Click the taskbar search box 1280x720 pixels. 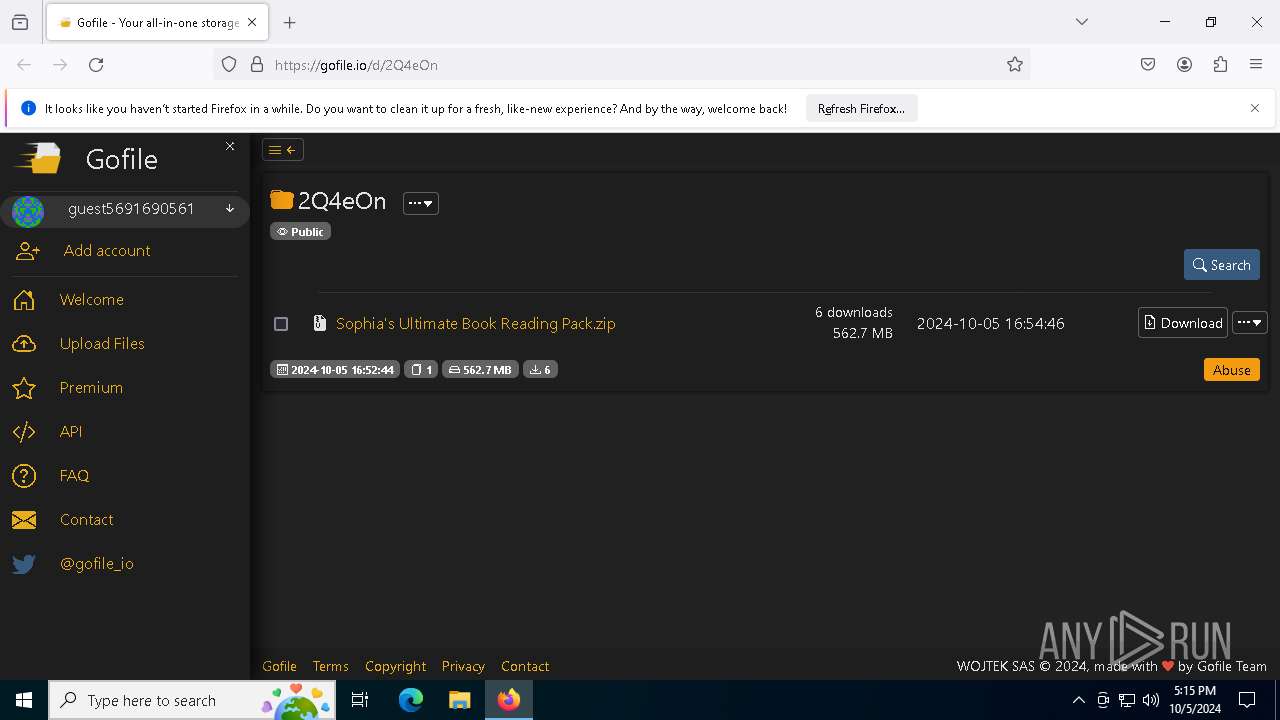tap(192, 700)
